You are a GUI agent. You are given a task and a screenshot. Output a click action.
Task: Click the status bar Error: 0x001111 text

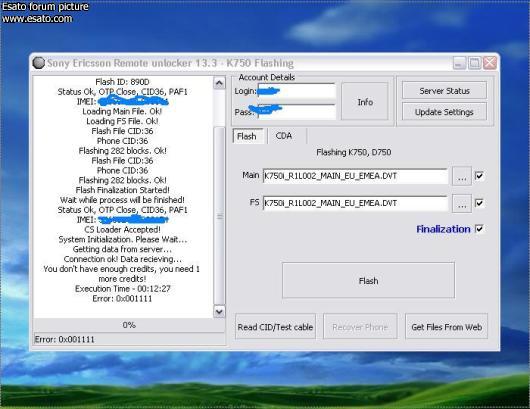tap(65, 339)
